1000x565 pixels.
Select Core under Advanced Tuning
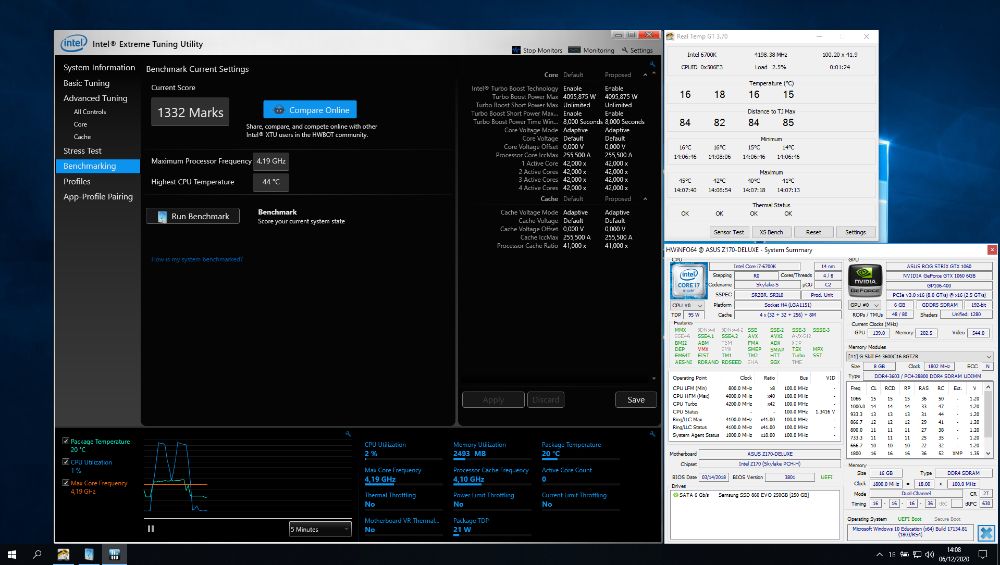pyautogui.click(x=80, y=124)
